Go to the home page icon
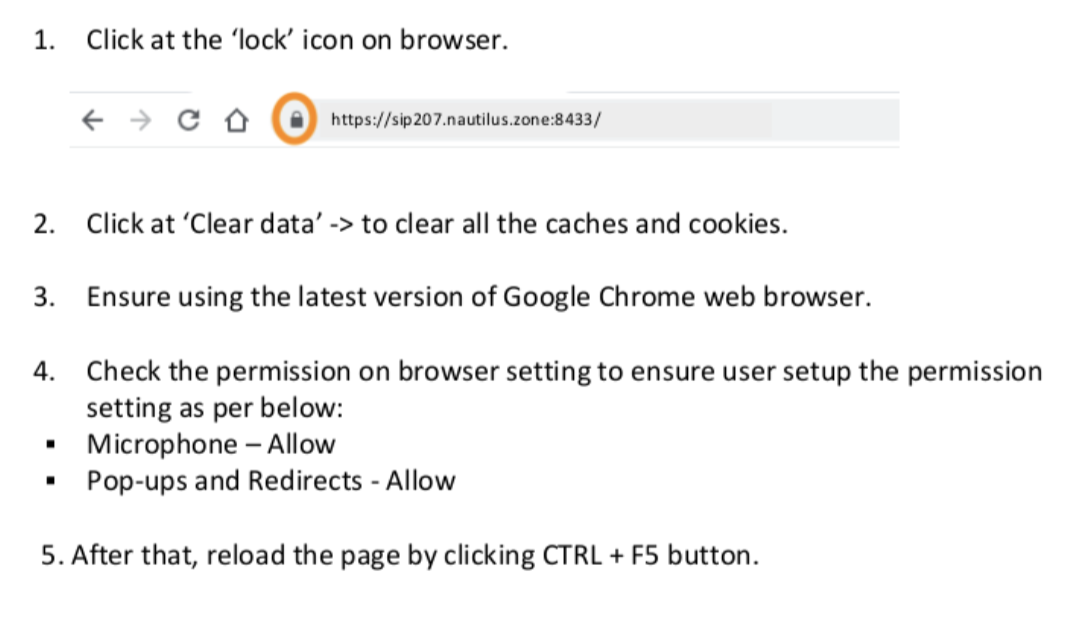 click(236, 120)
